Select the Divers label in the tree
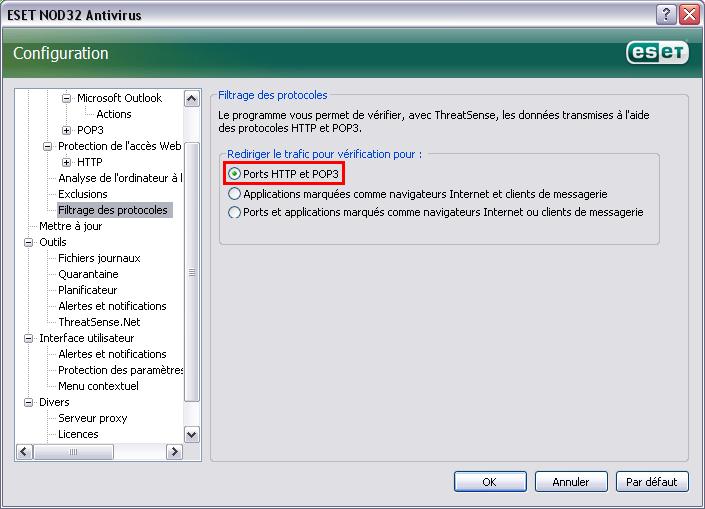 [54, 402]
